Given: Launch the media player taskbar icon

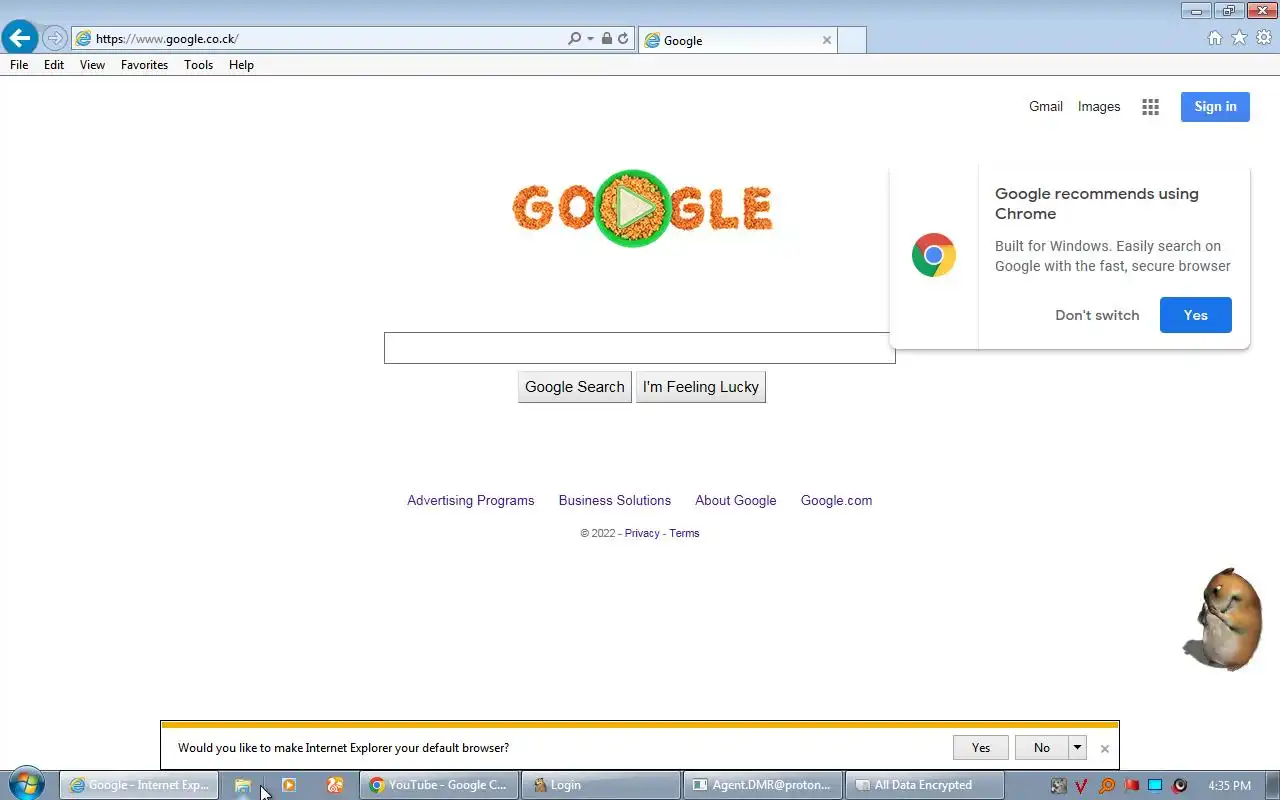Looking at the screenshot, I should [289, 785].
